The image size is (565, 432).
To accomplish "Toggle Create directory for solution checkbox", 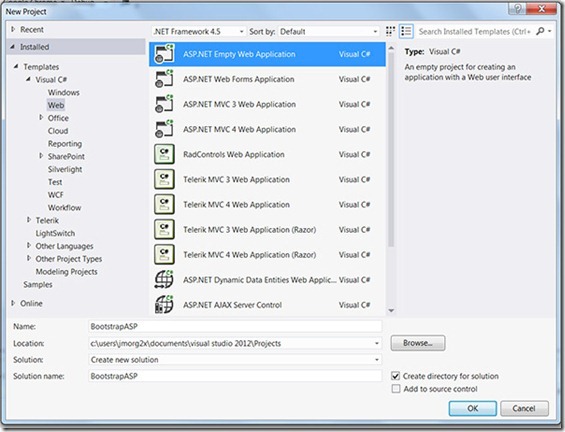I will pyautogui.click(x=395, y=376).
